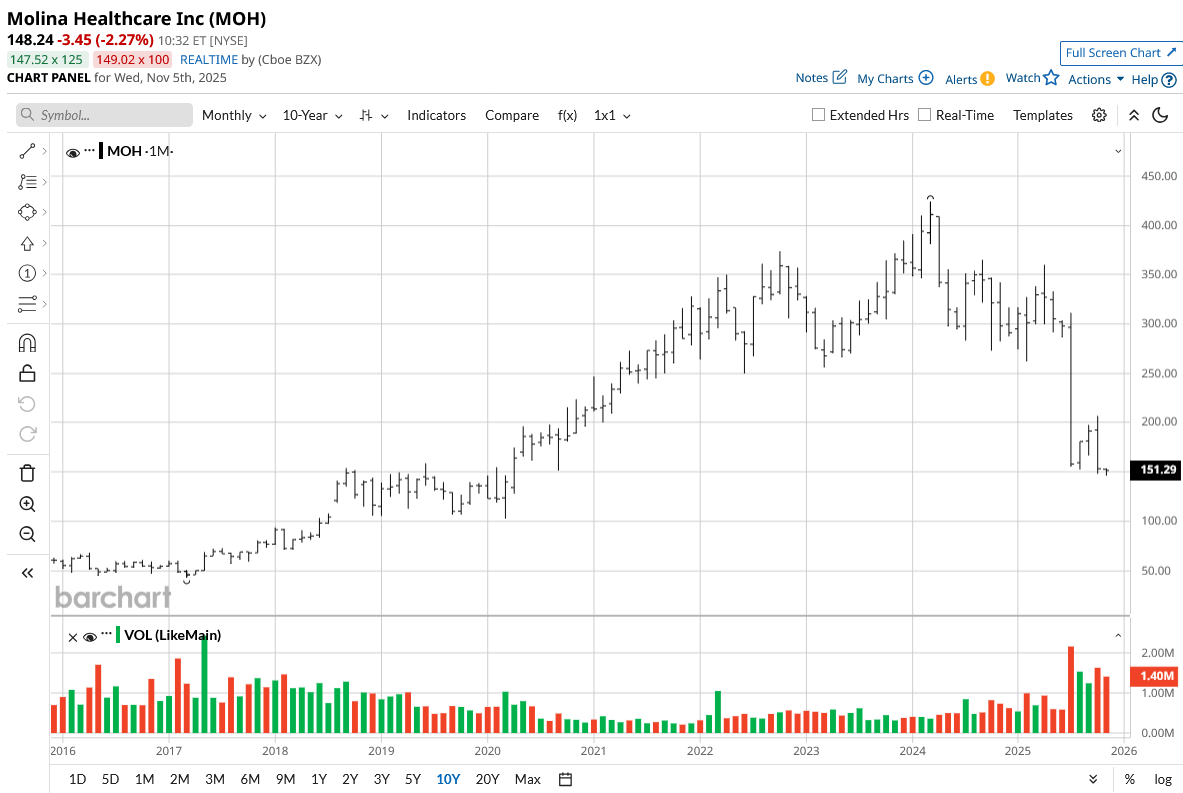1183x793 pixels.
Task: Open the Indicators menu
Action: (436, 115)
